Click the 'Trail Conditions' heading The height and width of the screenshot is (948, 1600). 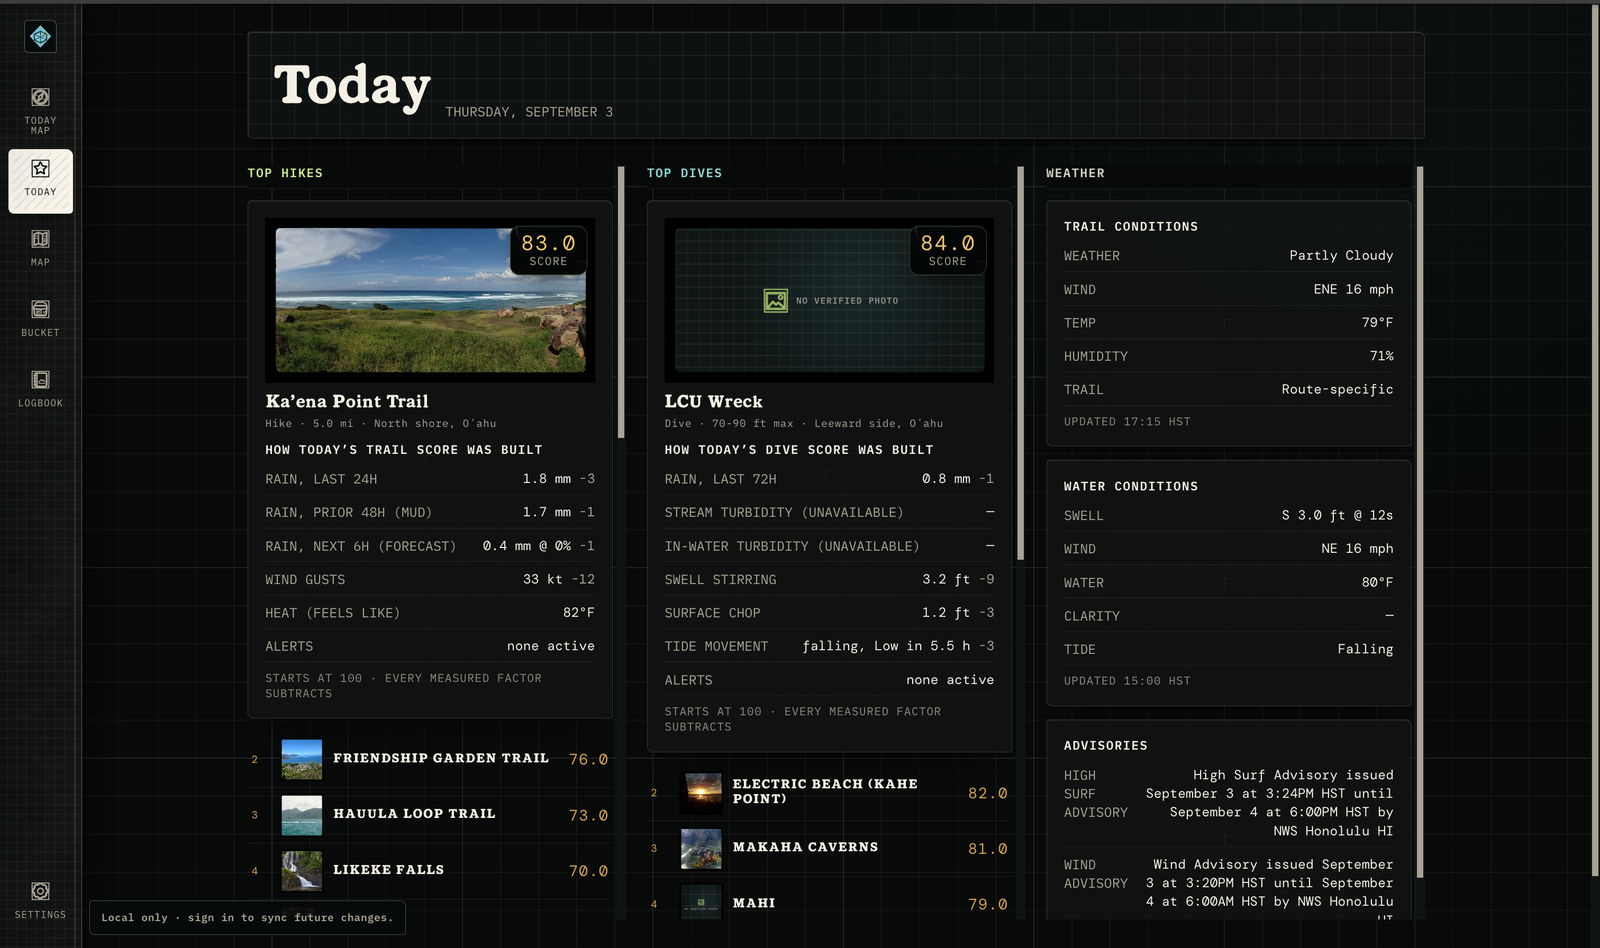pos(1130,227)
